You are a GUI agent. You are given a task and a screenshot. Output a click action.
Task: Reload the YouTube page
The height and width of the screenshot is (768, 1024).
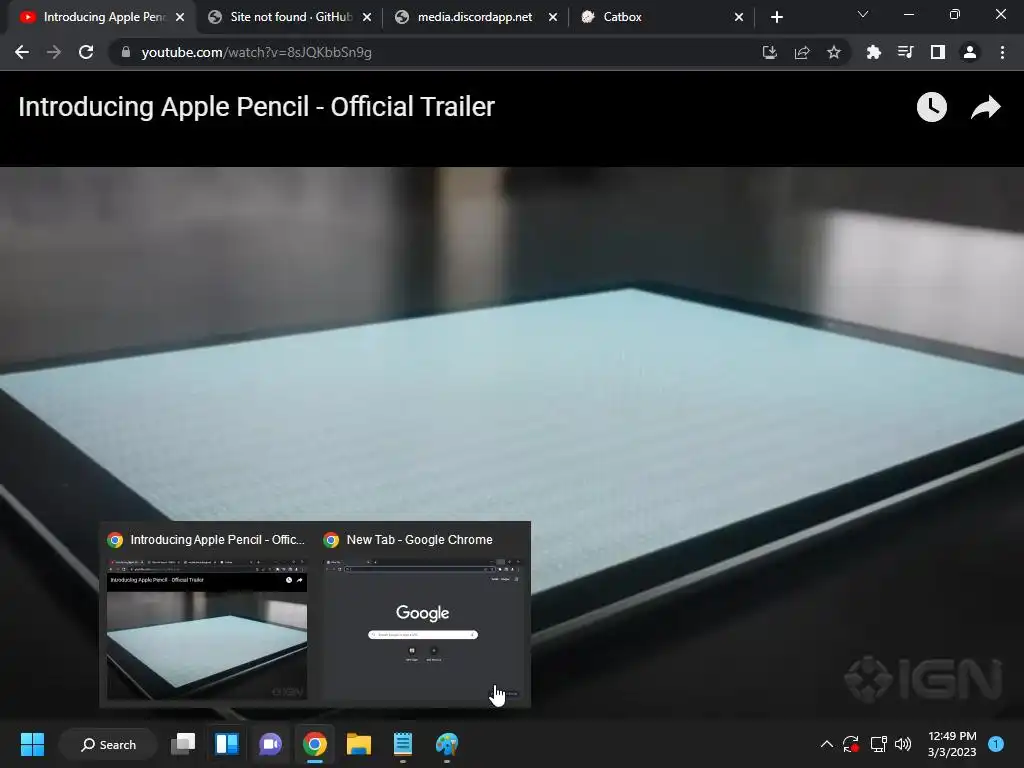click(x=86, y=52)
